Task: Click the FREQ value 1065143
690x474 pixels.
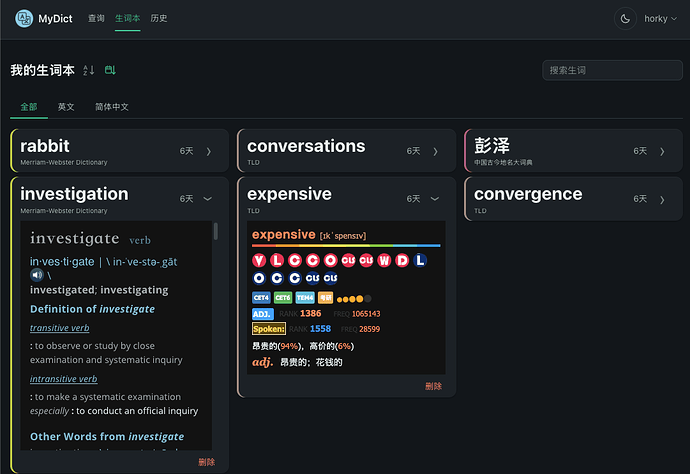Action: coord(366,314)
